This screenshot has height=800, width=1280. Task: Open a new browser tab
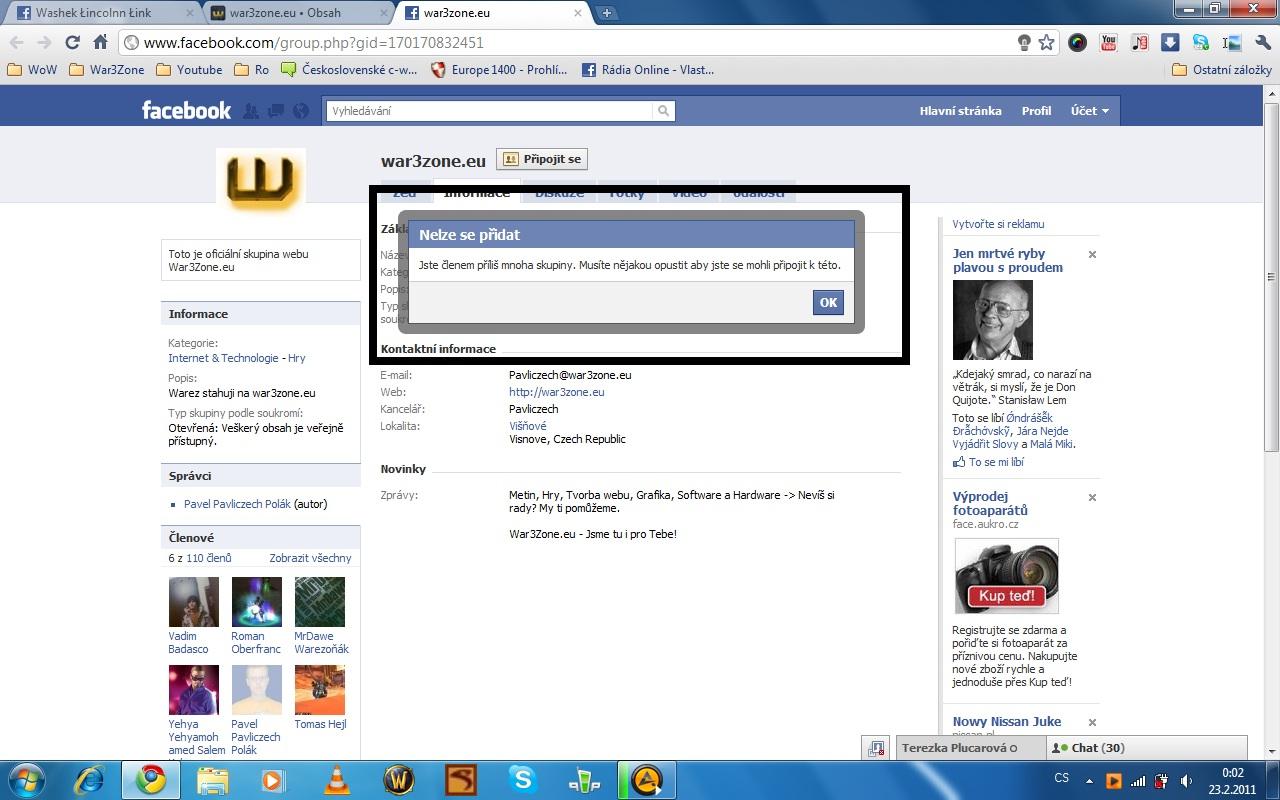(607, 13)
